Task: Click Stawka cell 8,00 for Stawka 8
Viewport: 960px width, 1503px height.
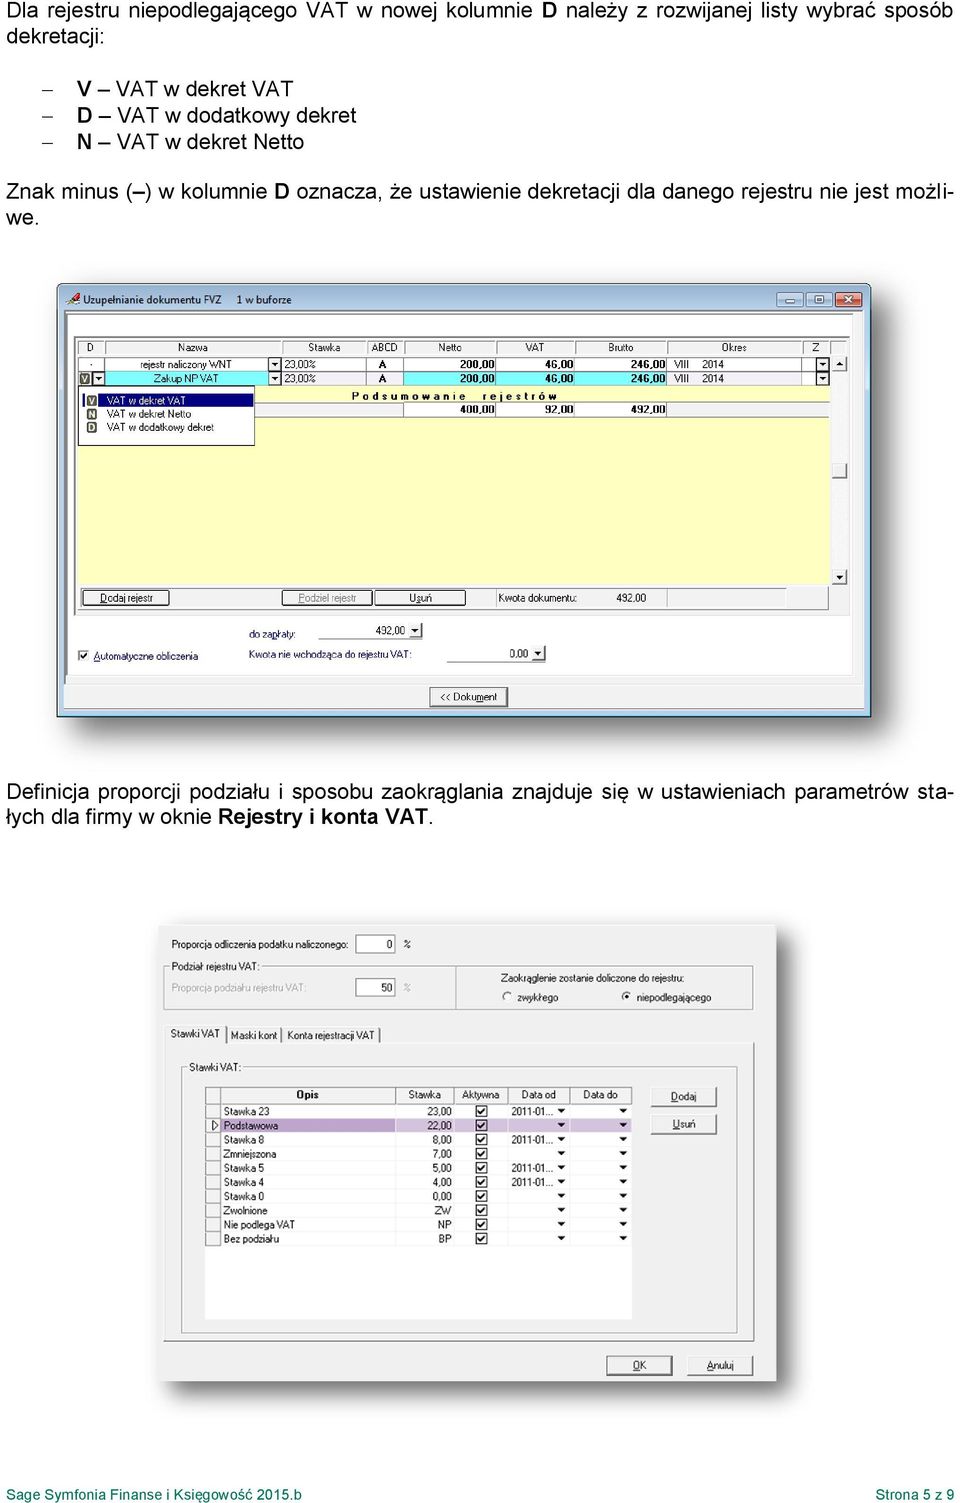Action: pyautogui.click(x=425, y=1140)
